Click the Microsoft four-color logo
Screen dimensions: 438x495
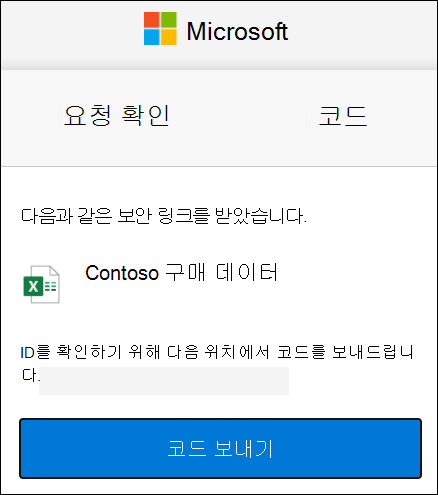coord(160,29)
